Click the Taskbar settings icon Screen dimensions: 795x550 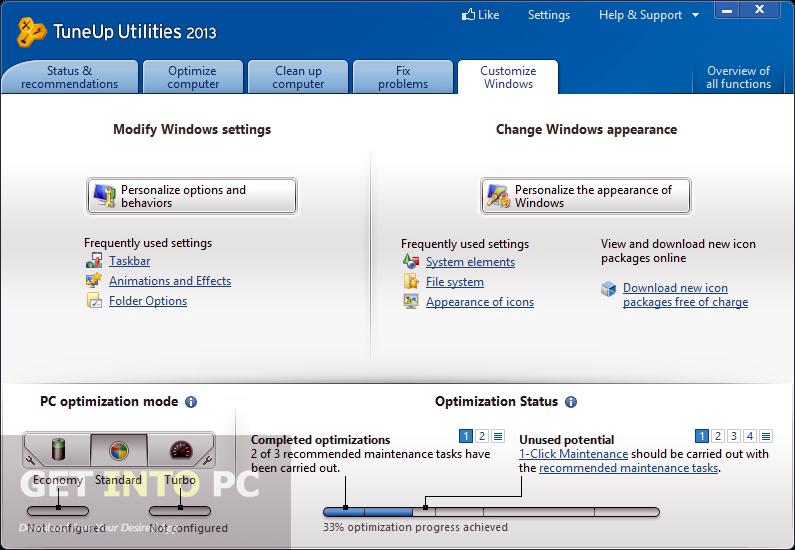coord(94,261)
